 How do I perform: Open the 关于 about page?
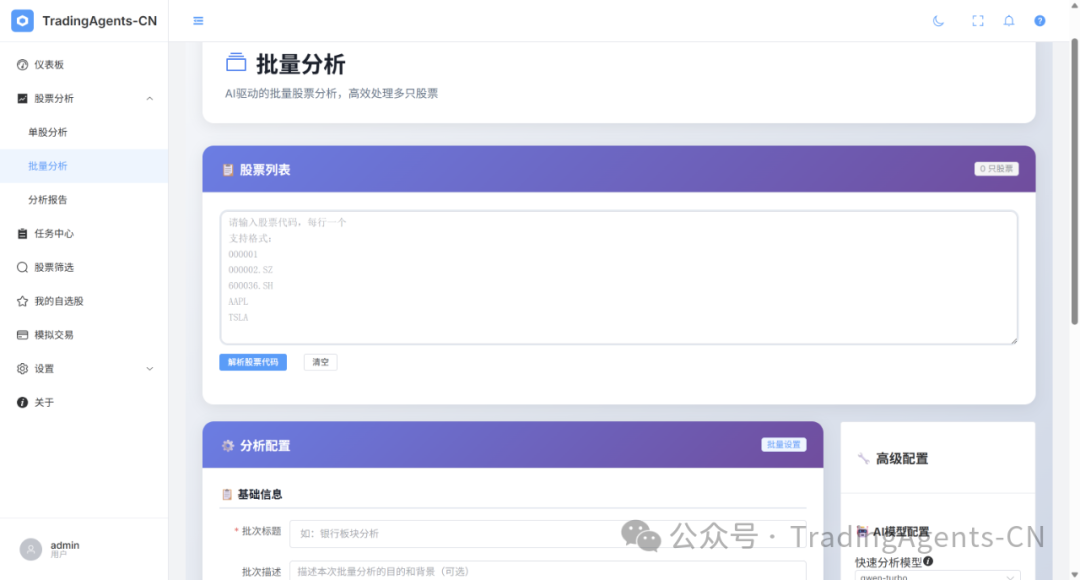coord(44,403)
